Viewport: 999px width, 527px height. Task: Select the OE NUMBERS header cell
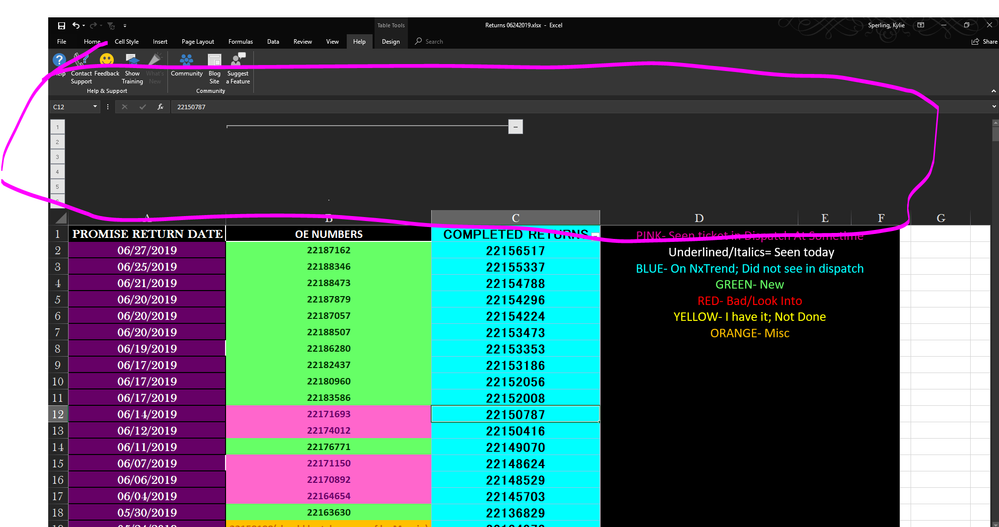click(x=329, y=234)
